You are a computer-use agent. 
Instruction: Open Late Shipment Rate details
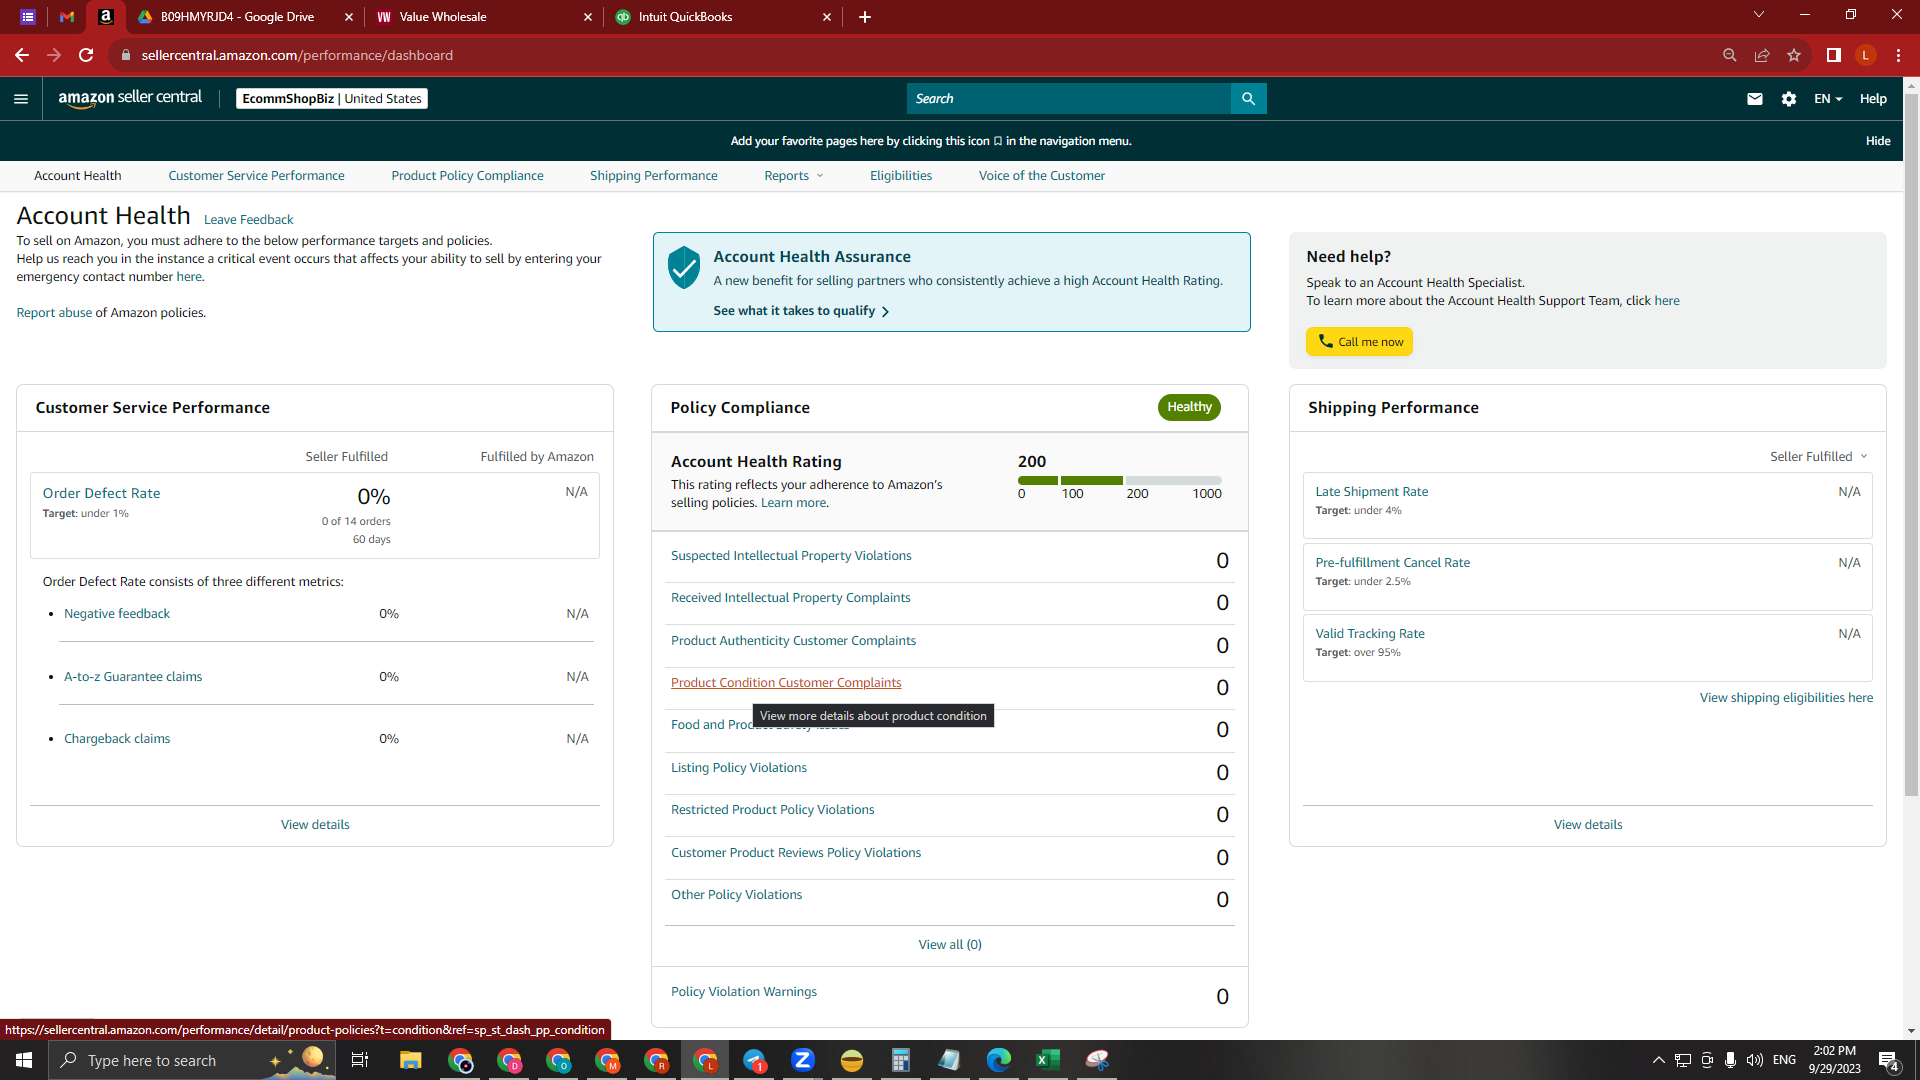click(x=1372, y=492)
